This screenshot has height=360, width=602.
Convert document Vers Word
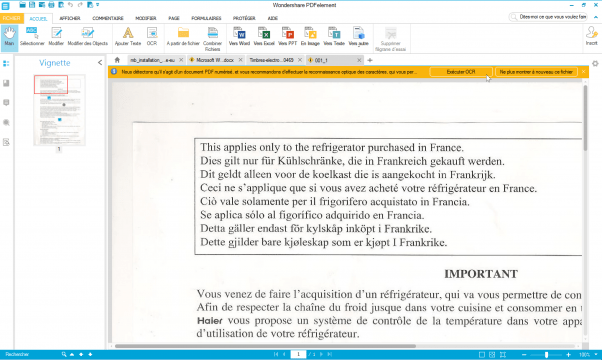239,37
